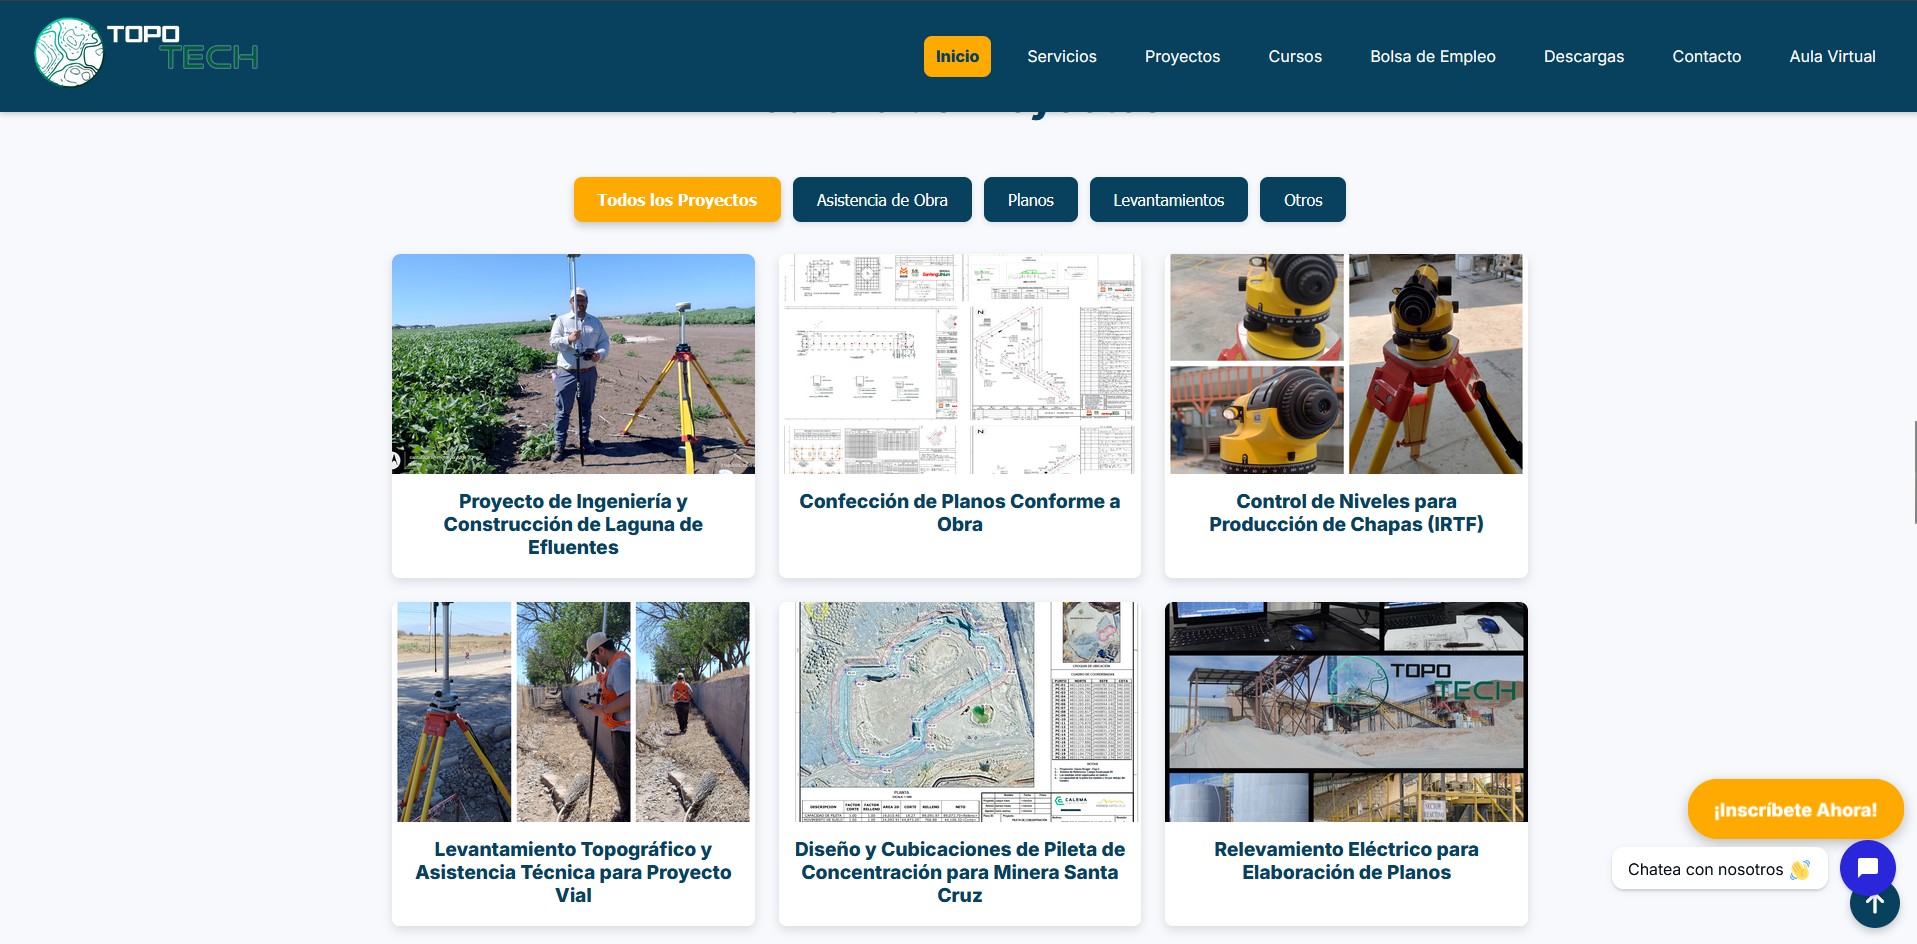Viewport: 1917px width, 944px height.
Task: Open Pileta de Concentración Minera Santa Cruz plan
Action: (x=959, y=712)
